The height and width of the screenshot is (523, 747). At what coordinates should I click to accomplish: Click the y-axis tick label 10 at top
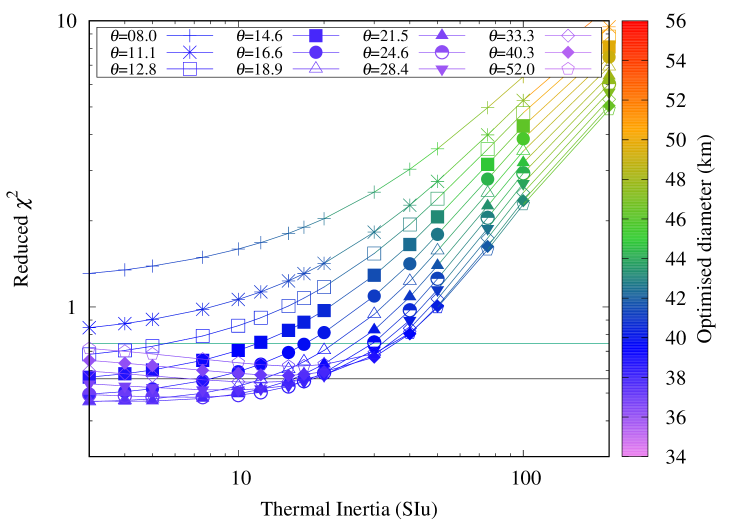point(67,21)
